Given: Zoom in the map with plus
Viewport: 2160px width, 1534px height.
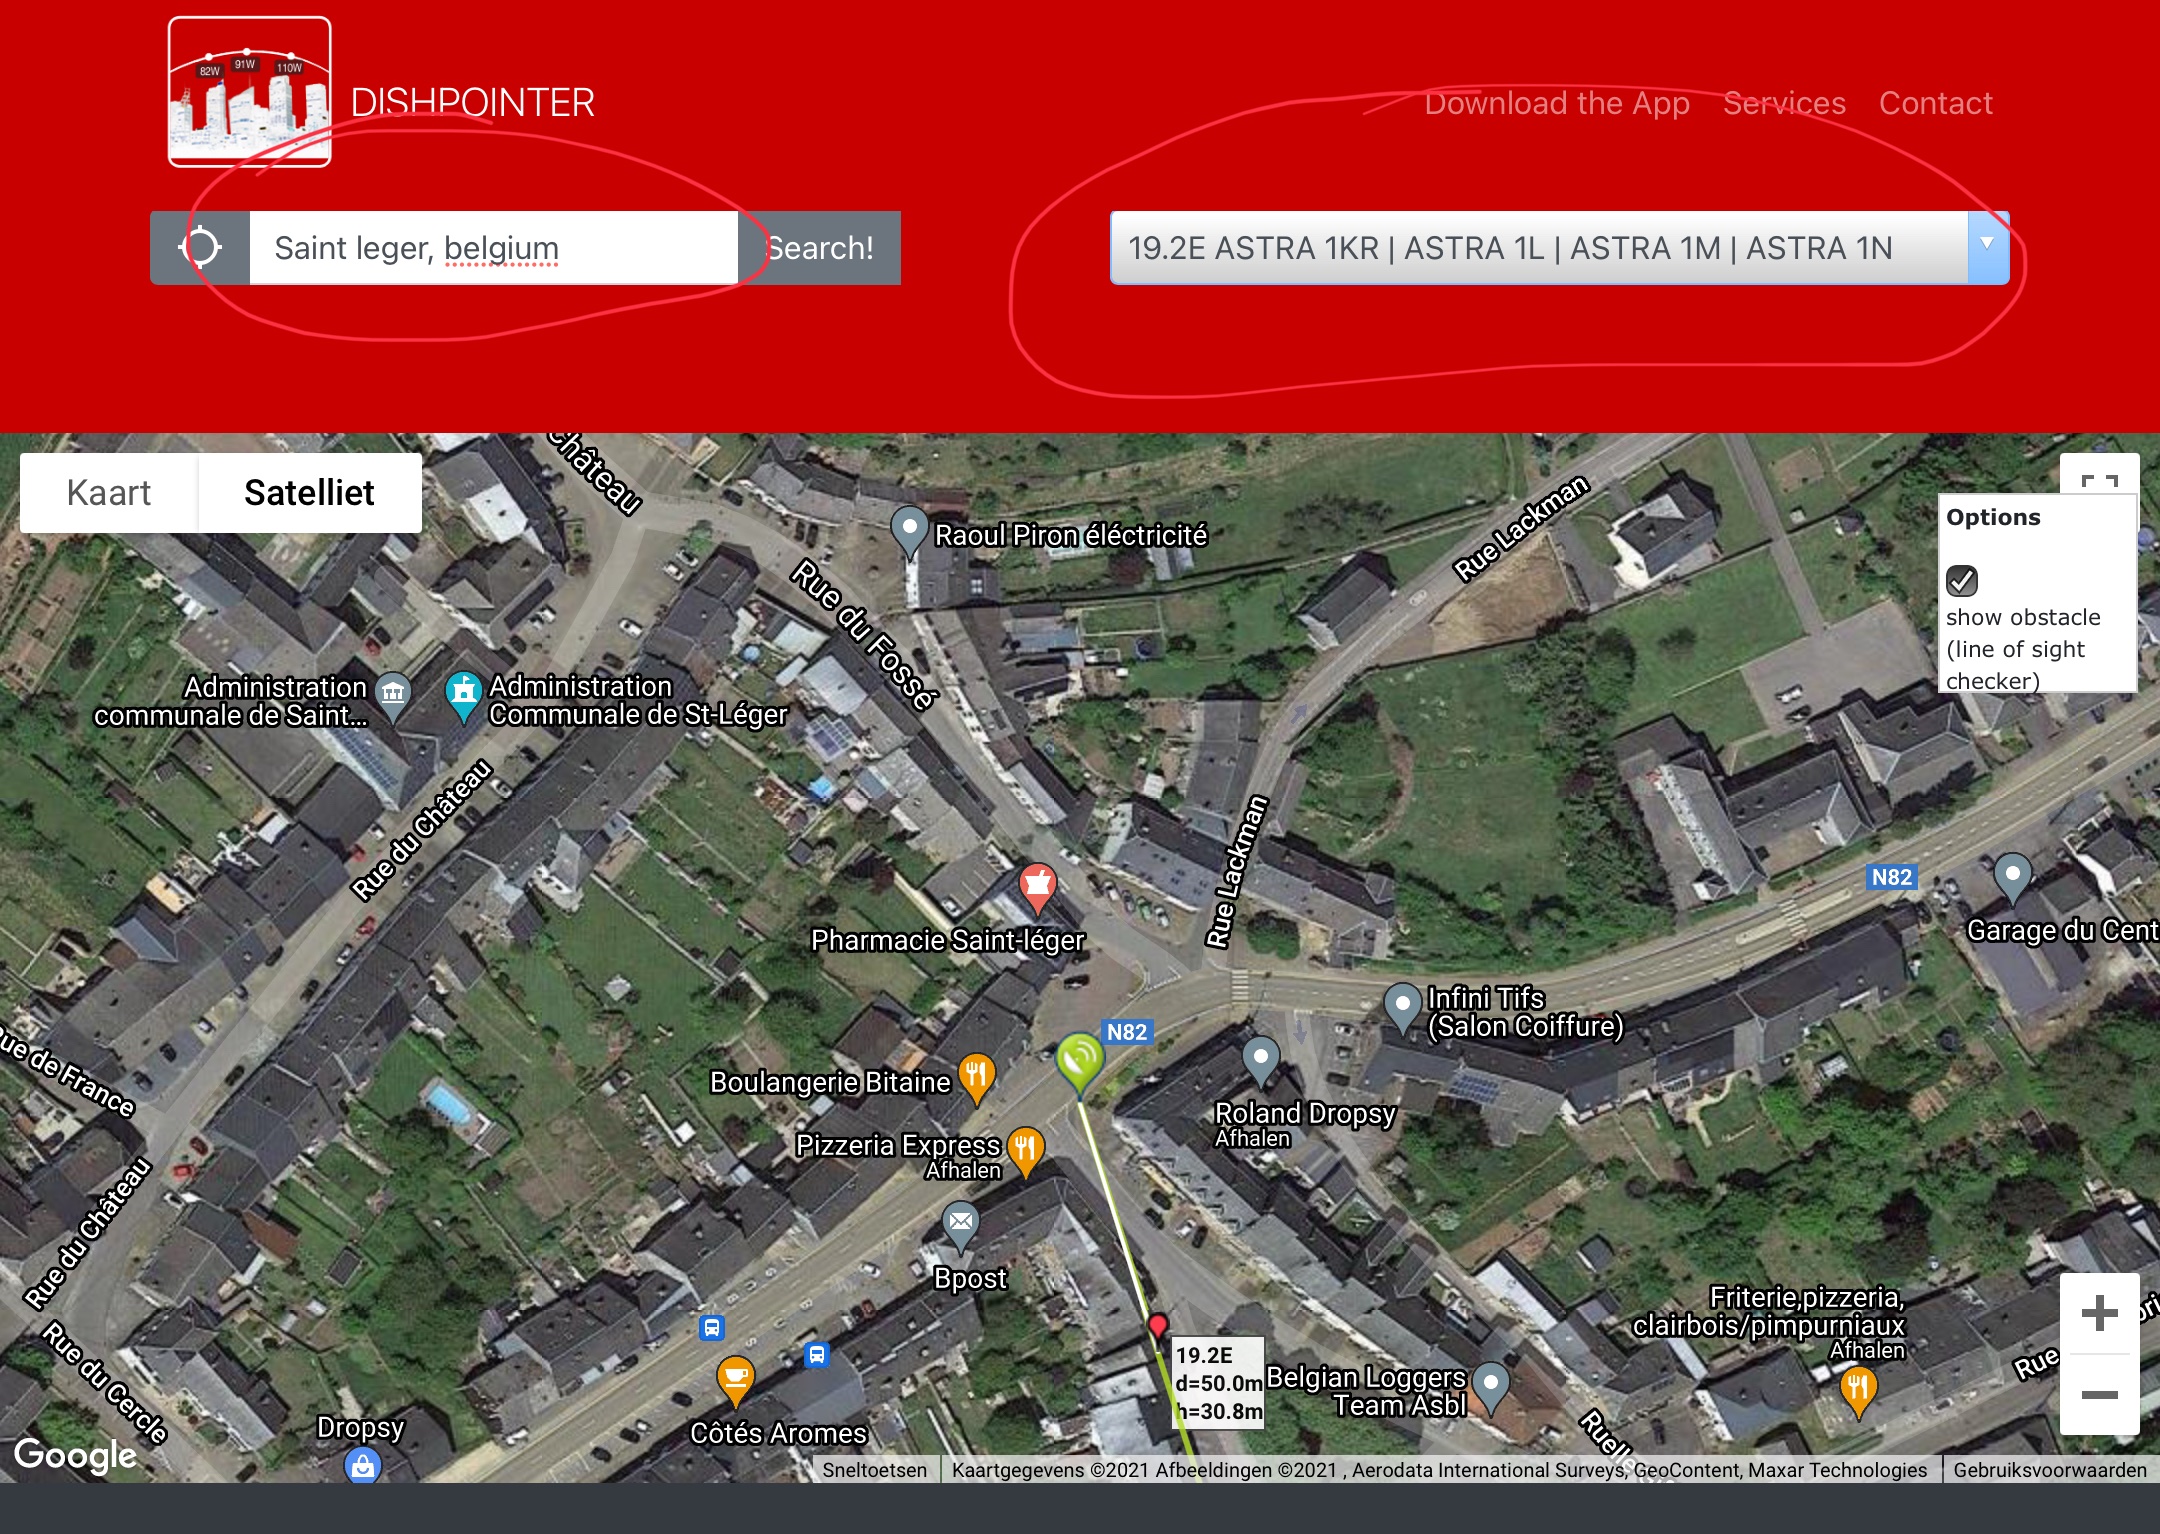Looking at the screenshot, I should coord(2099,1313).
